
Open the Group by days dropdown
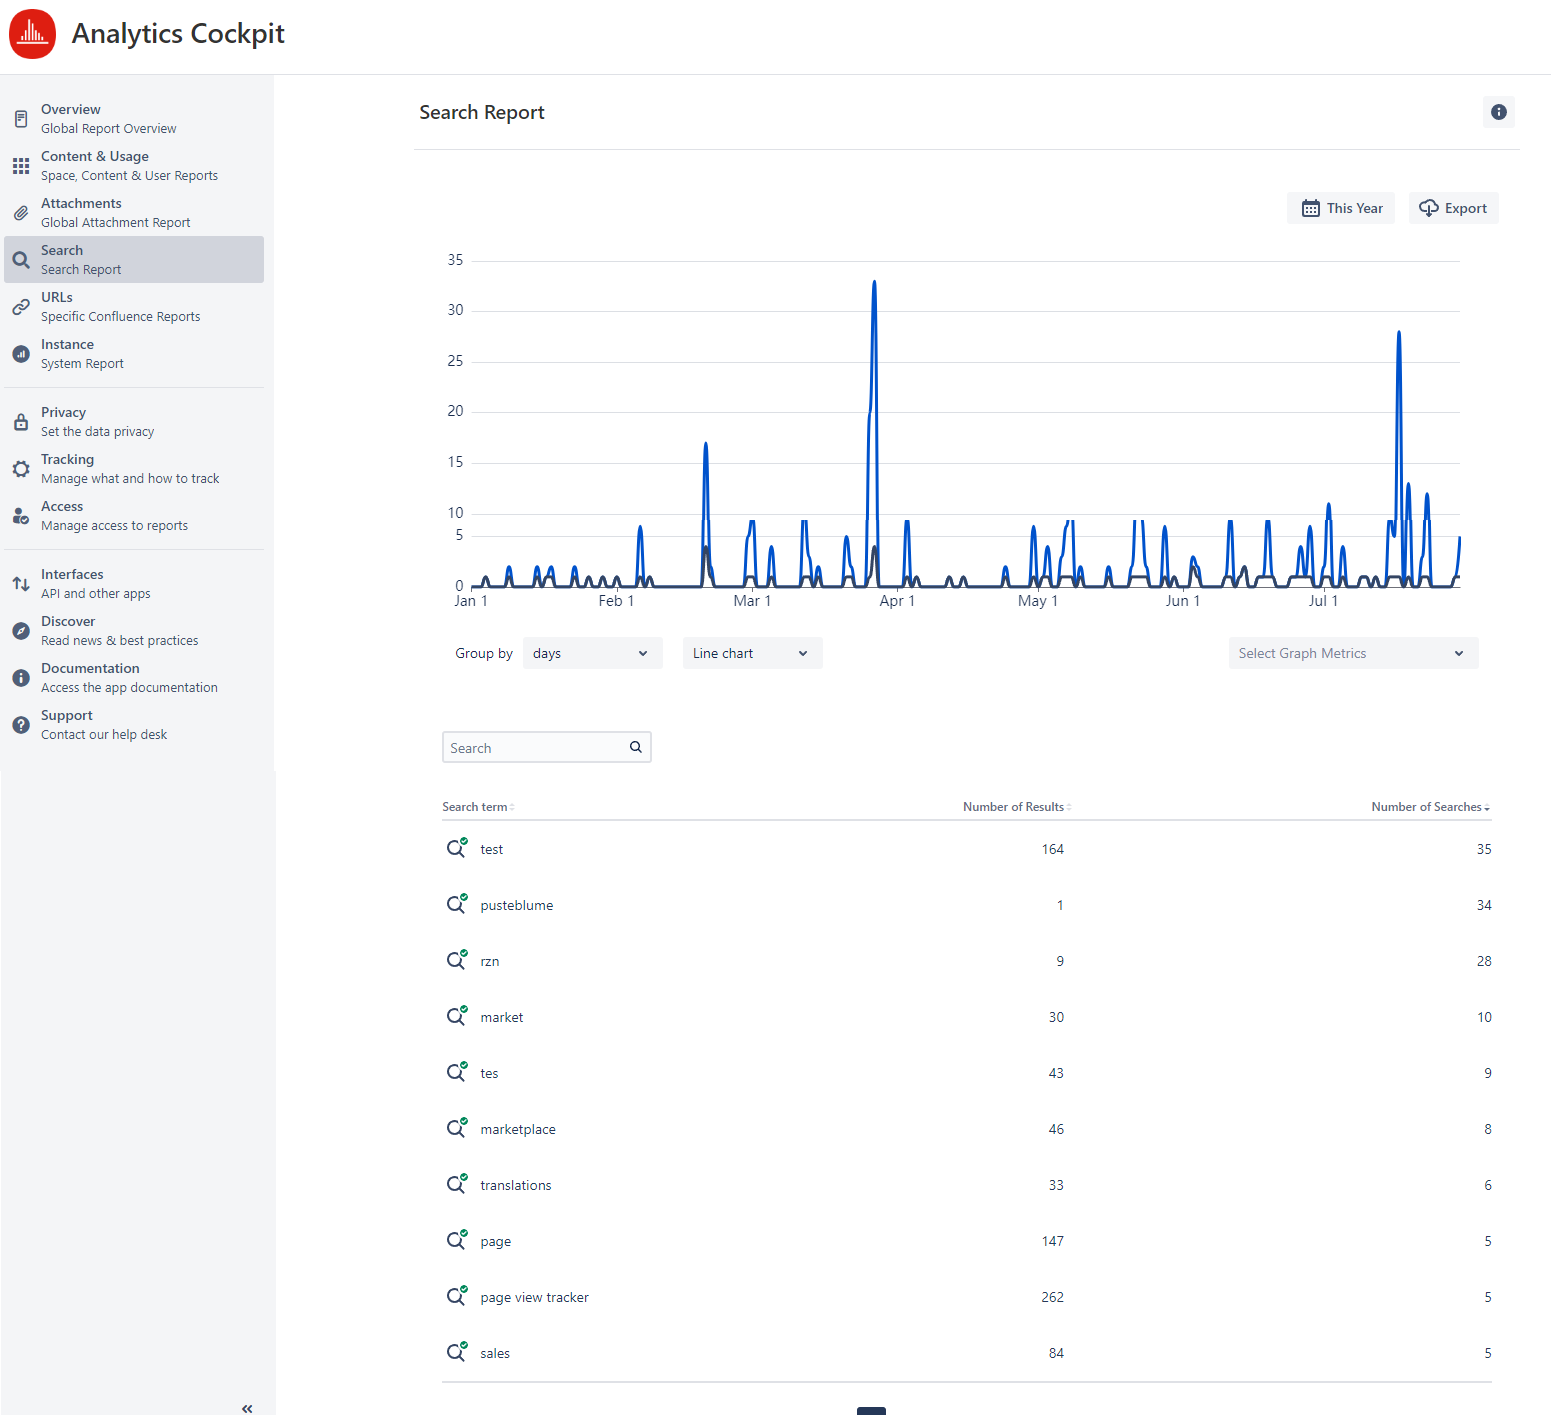pyautogui.click(x=591, y=653)
